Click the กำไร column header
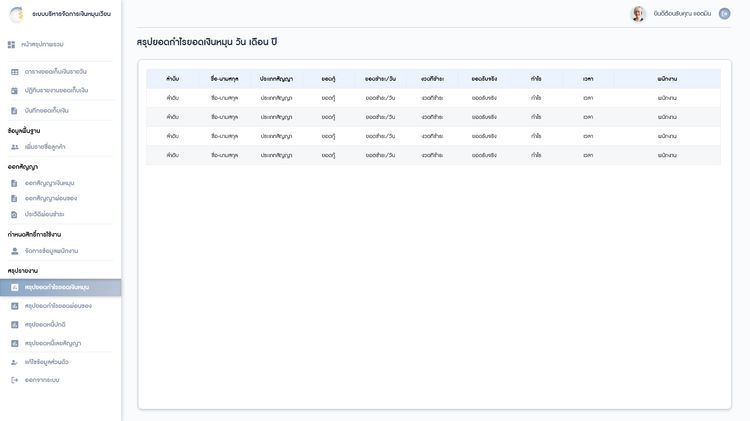The width and height of the screenshot is (750, 421). [x=537, y=78]
